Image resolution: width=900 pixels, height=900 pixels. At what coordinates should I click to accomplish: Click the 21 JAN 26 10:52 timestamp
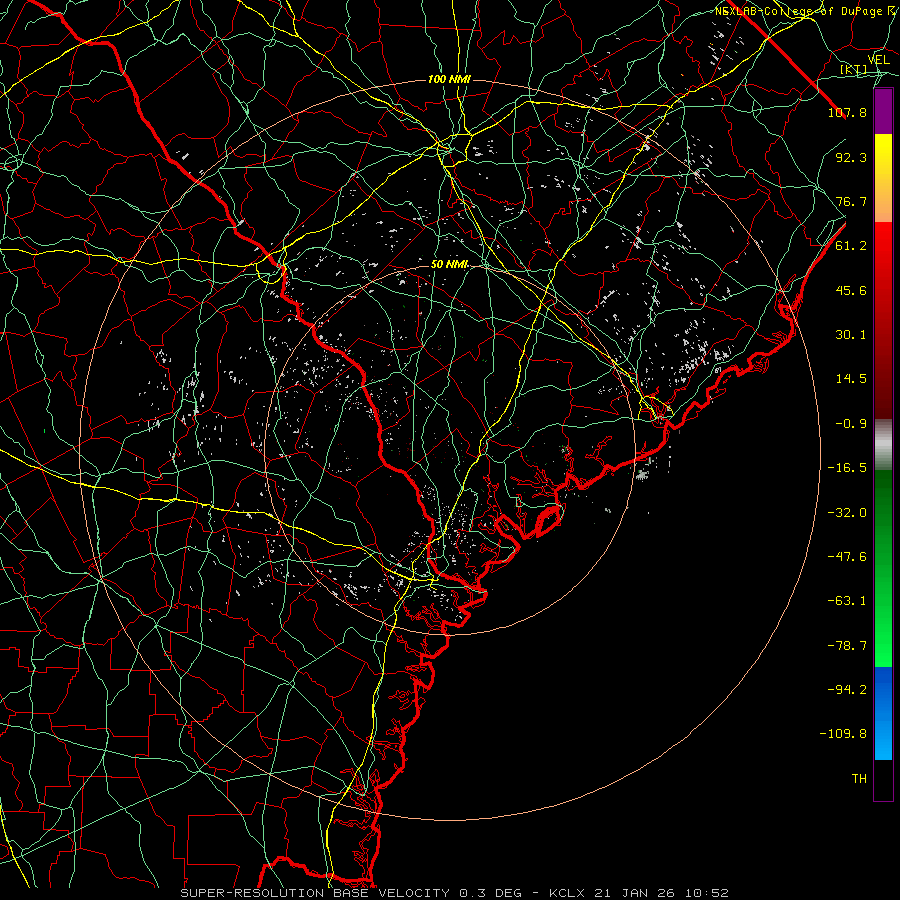pyautogui.click(x=664, y=893)
